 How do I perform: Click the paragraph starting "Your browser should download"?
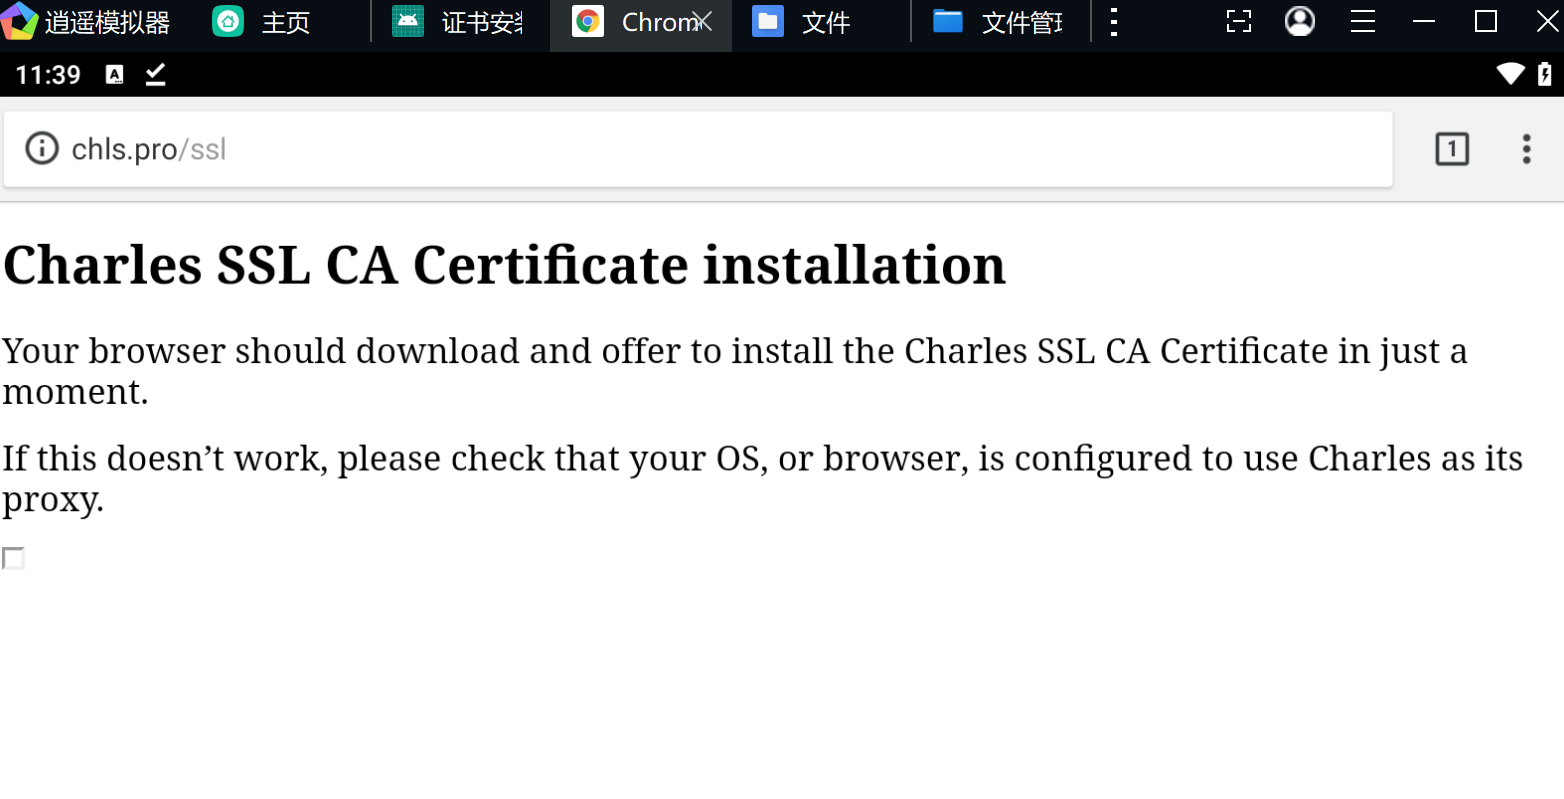tap(734, 371)
